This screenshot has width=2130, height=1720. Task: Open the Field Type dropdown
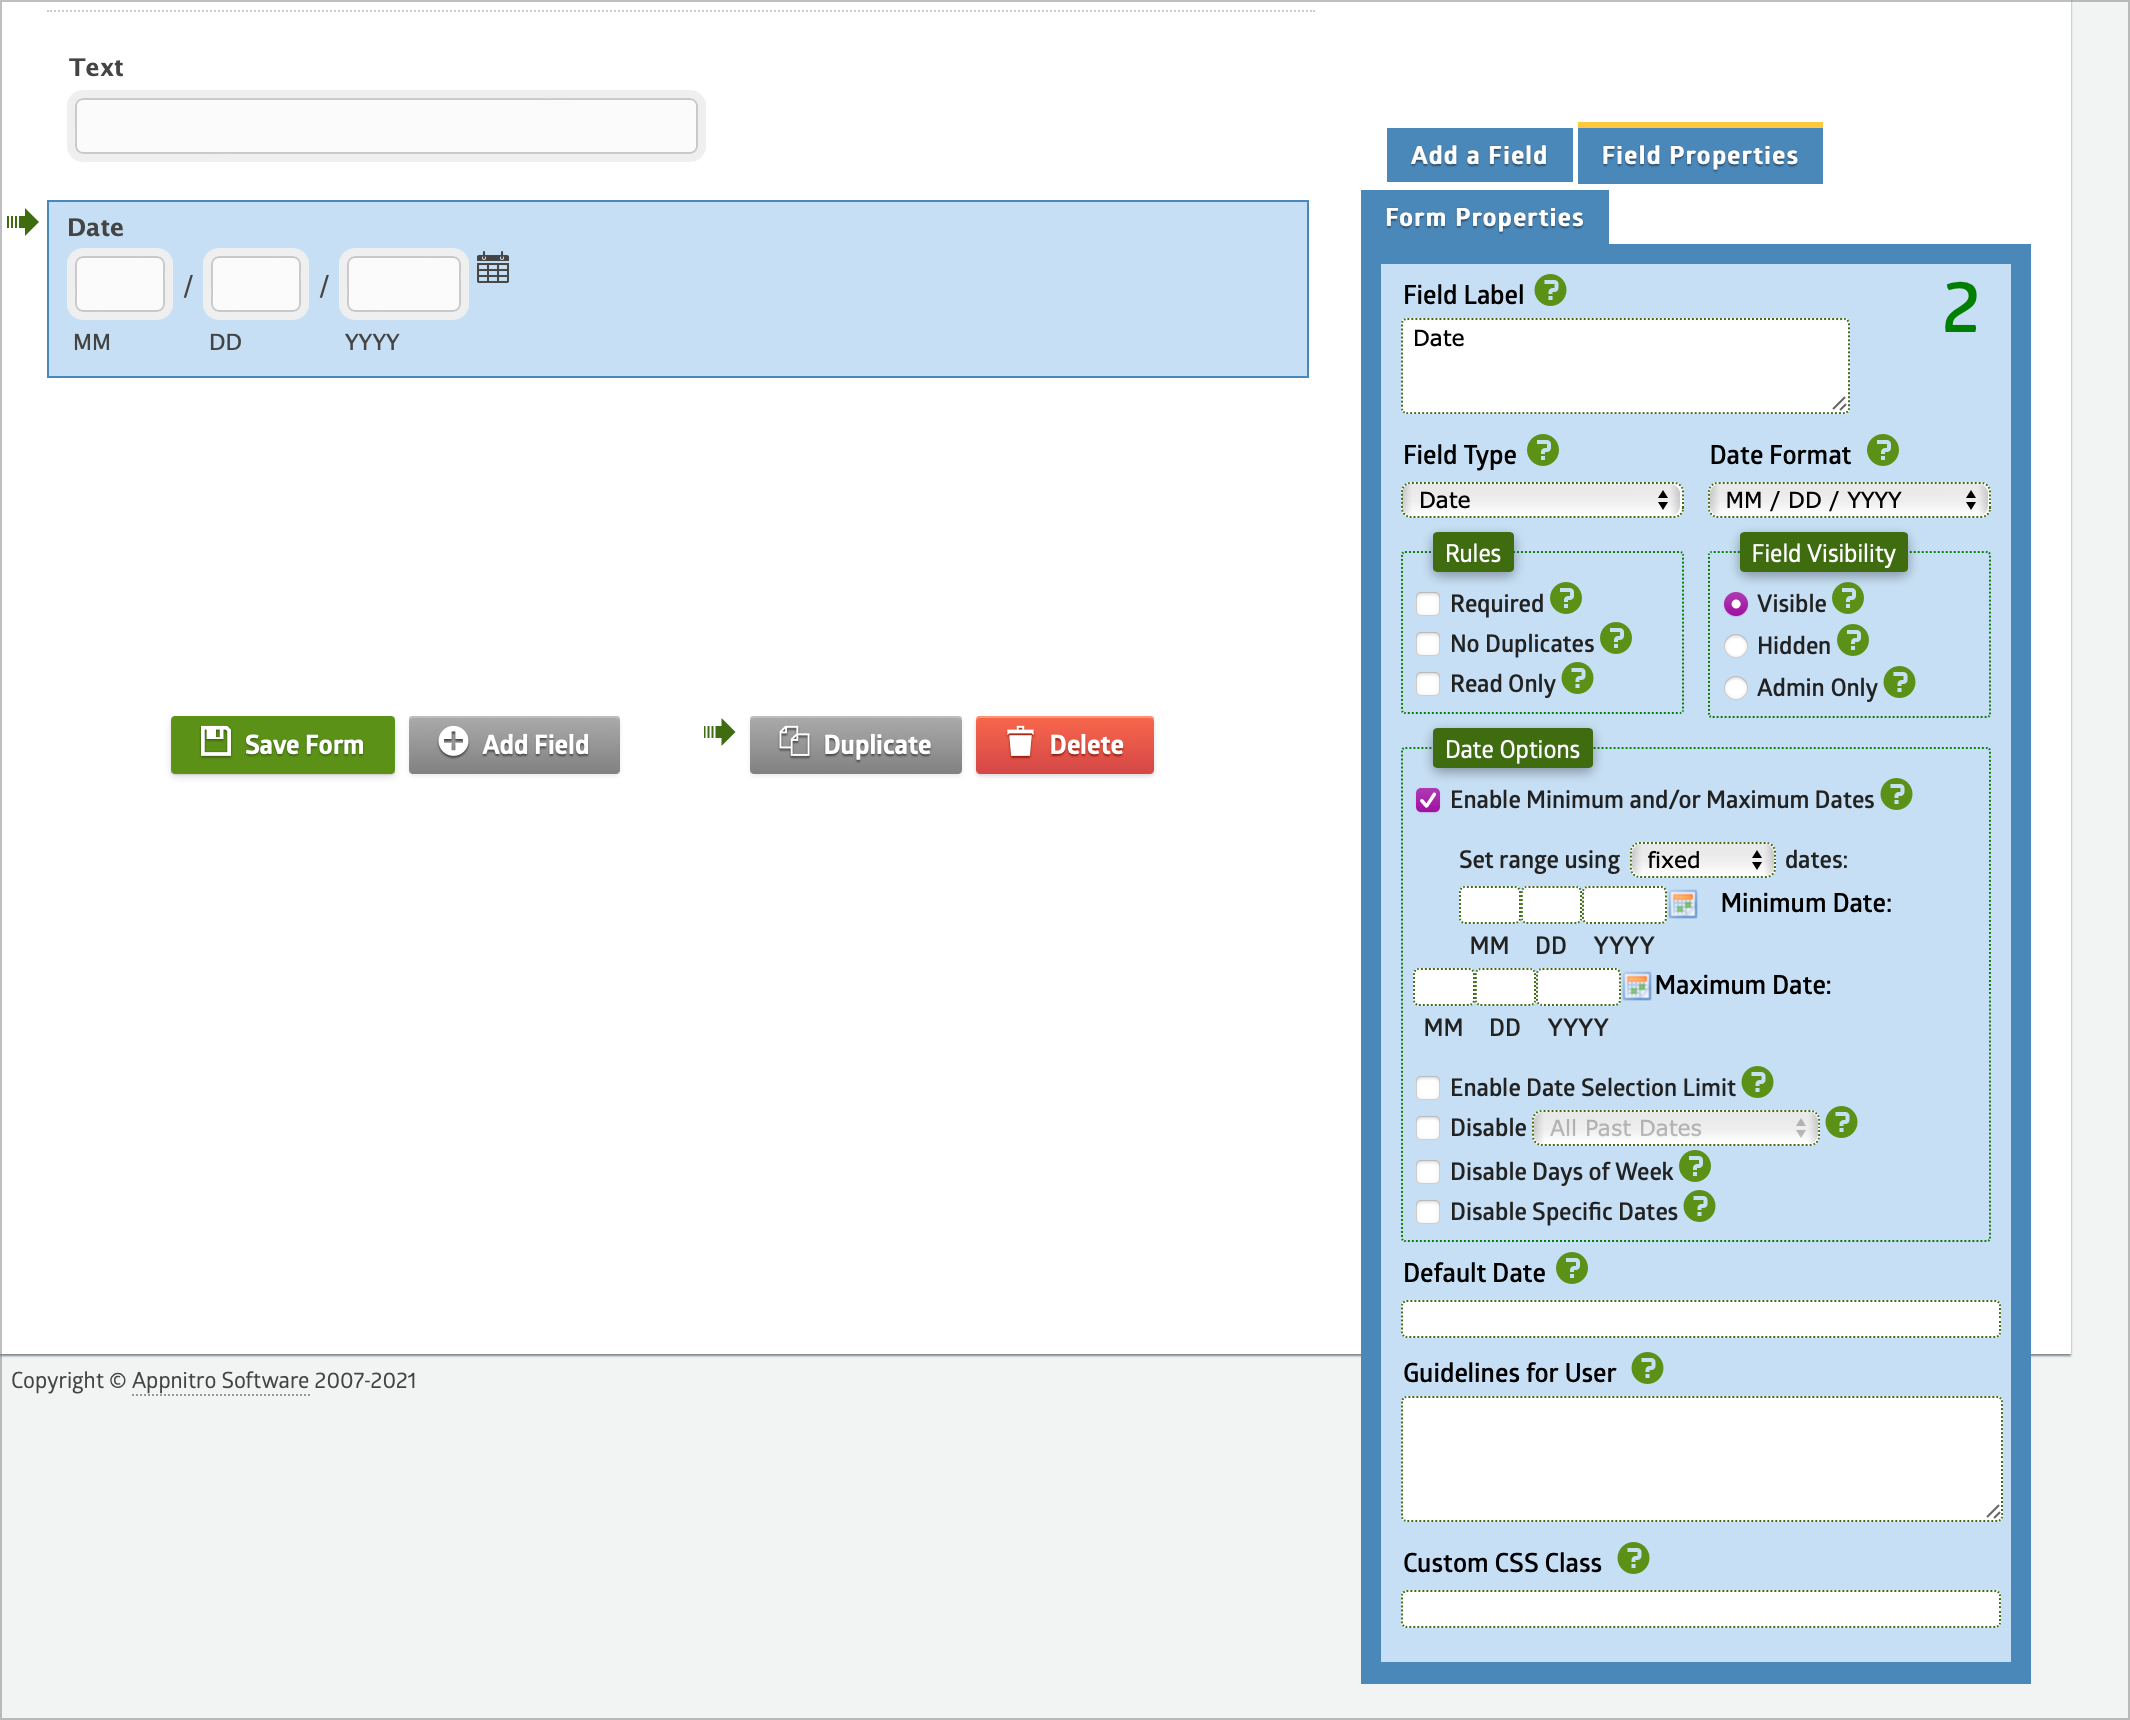(x=1542, y=500)
